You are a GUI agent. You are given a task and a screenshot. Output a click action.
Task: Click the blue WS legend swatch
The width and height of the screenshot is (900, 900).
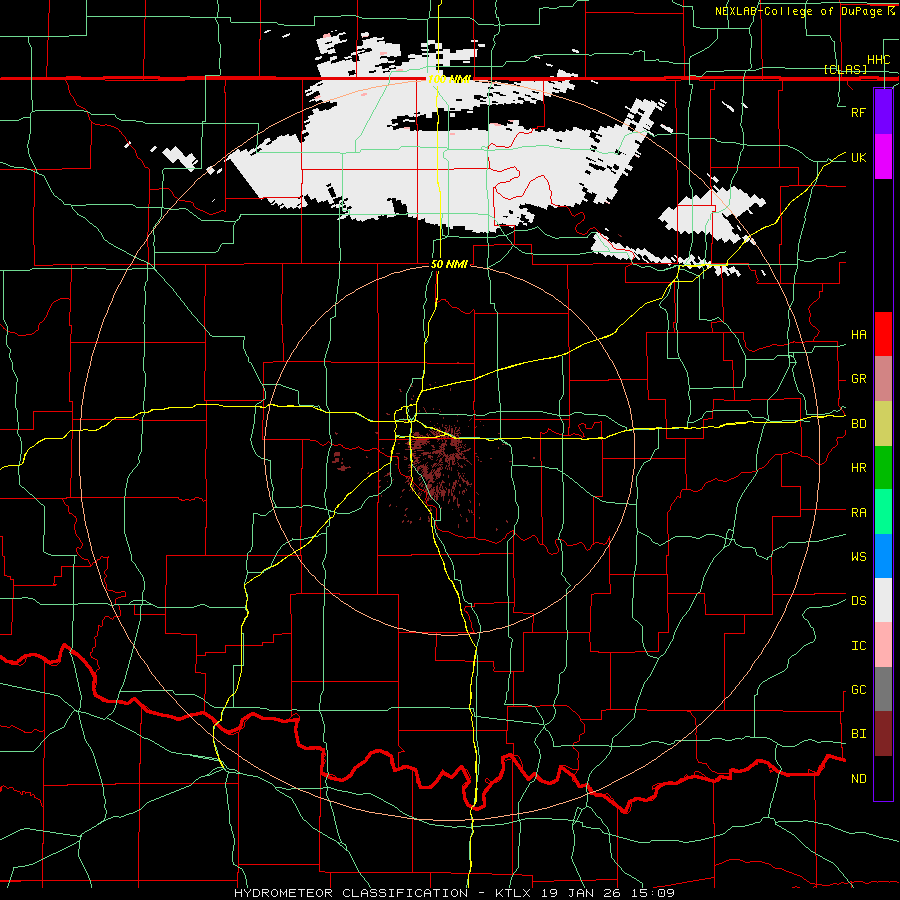click(883, 556)
